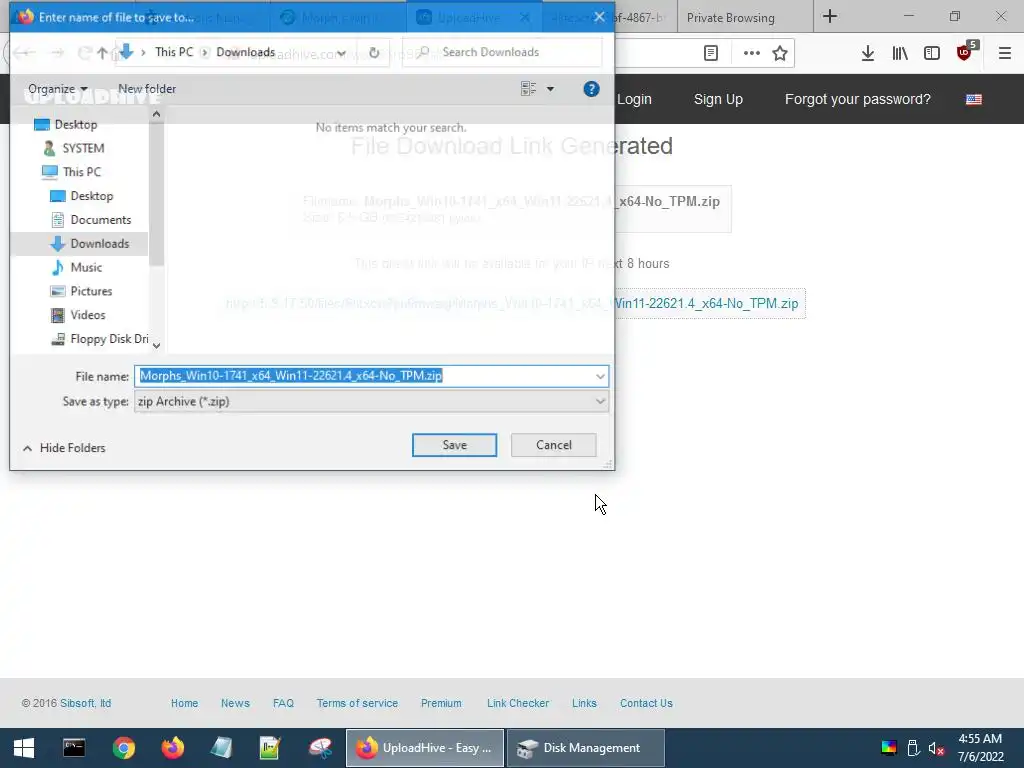The width and height of the screenshot is (1024, 768).
Task: Open address path history dropdown
Action: pos(342,52)
